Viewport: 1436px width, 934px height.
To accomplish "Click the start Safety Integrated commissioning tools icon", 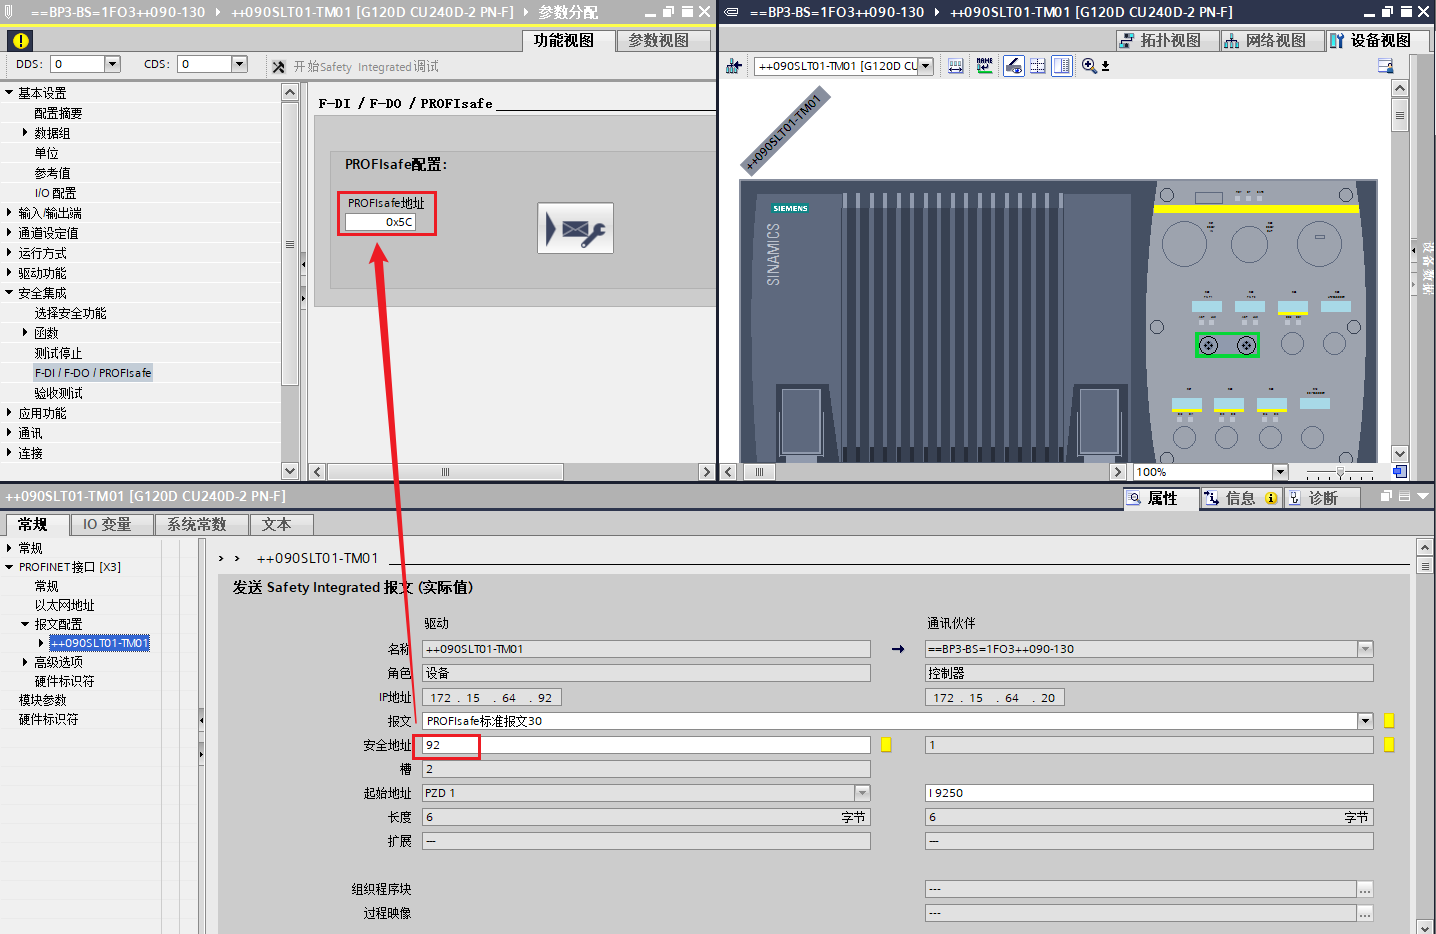I will 278,67.
